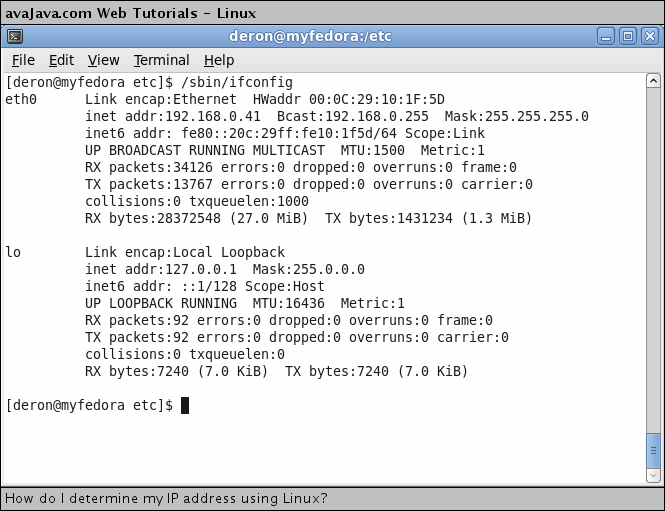This screenshot has width=665, height=511.
Task: Click the /sbin/ifconfig command text
Action: [237, 82]
